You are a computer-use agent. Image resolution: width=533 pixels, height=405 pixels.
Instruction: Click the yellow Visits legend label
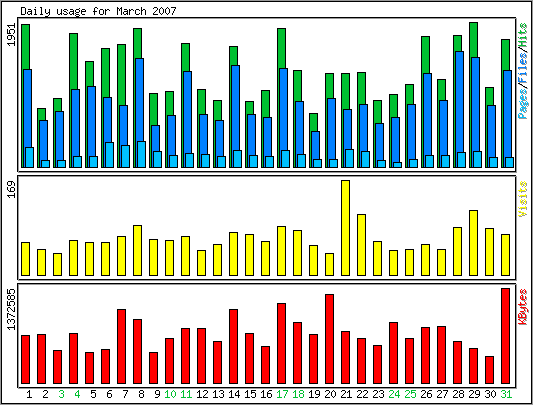point(523,199)
